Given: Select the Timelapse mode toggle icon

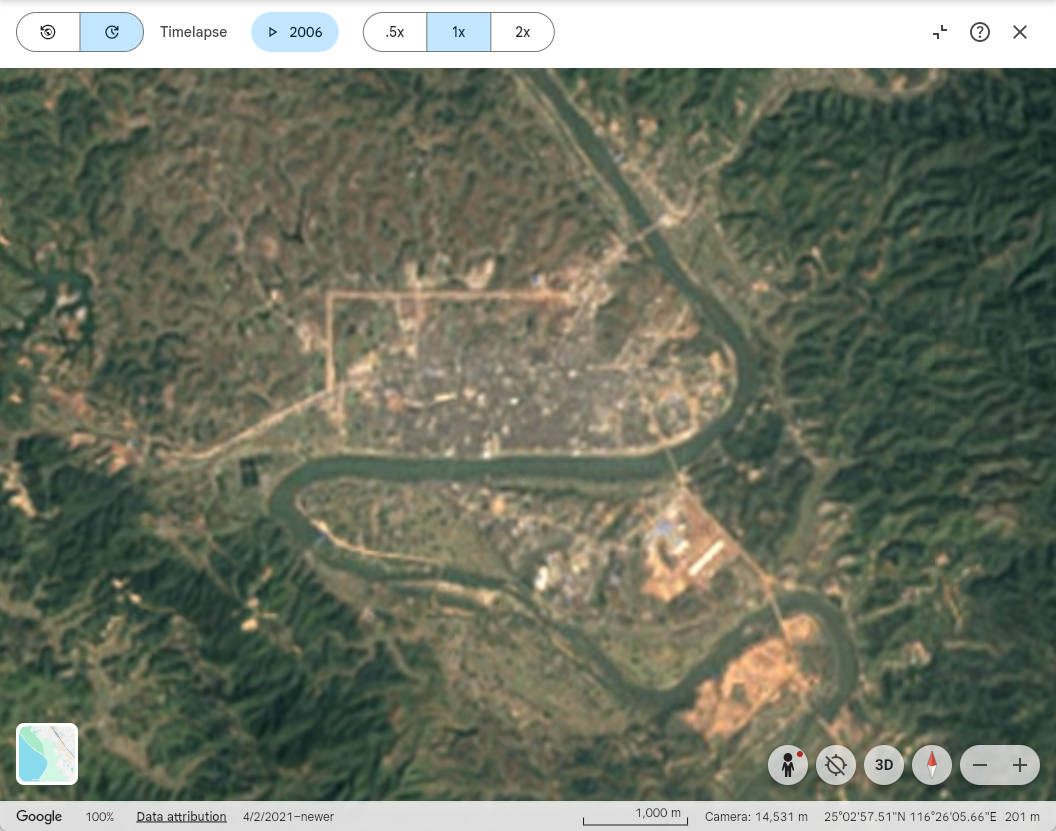Looking at the screenshot, I should pyautogui.click(x=112, y=32).
